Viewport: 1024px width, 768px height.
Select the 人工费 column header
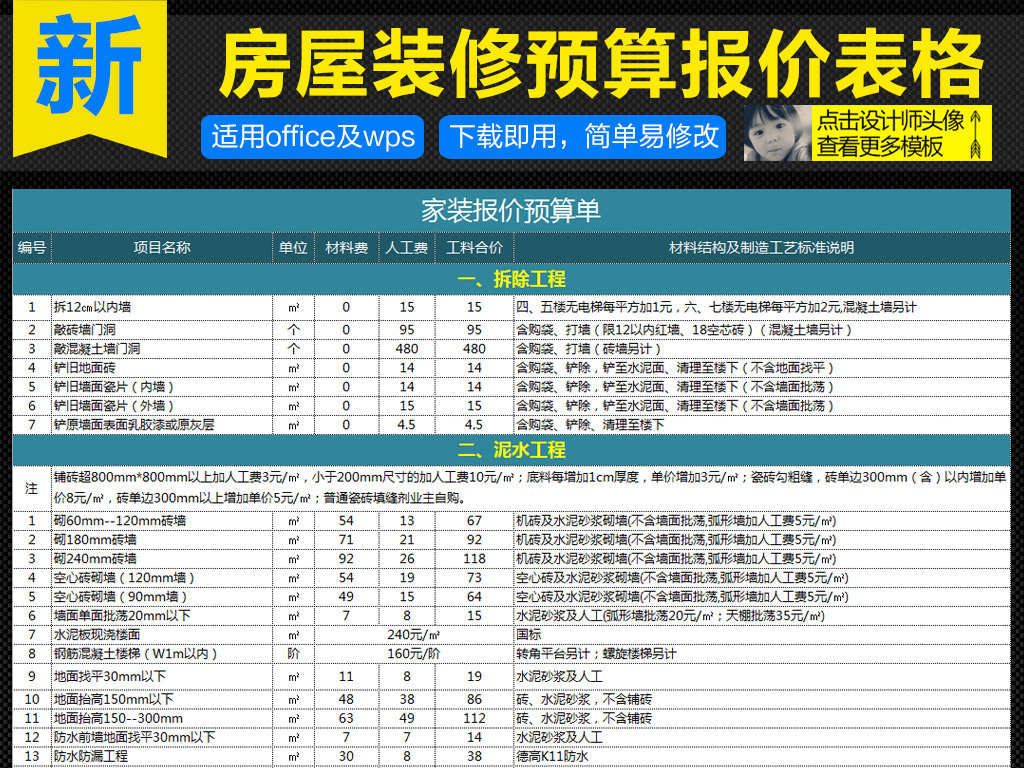(407, 248)
